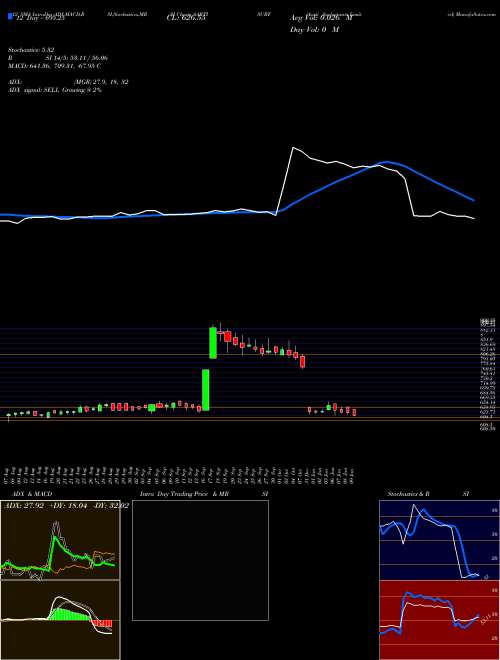Click the 'Day Vol: 0 M' text
500x660 pixels.
click(x=314, y=30)
